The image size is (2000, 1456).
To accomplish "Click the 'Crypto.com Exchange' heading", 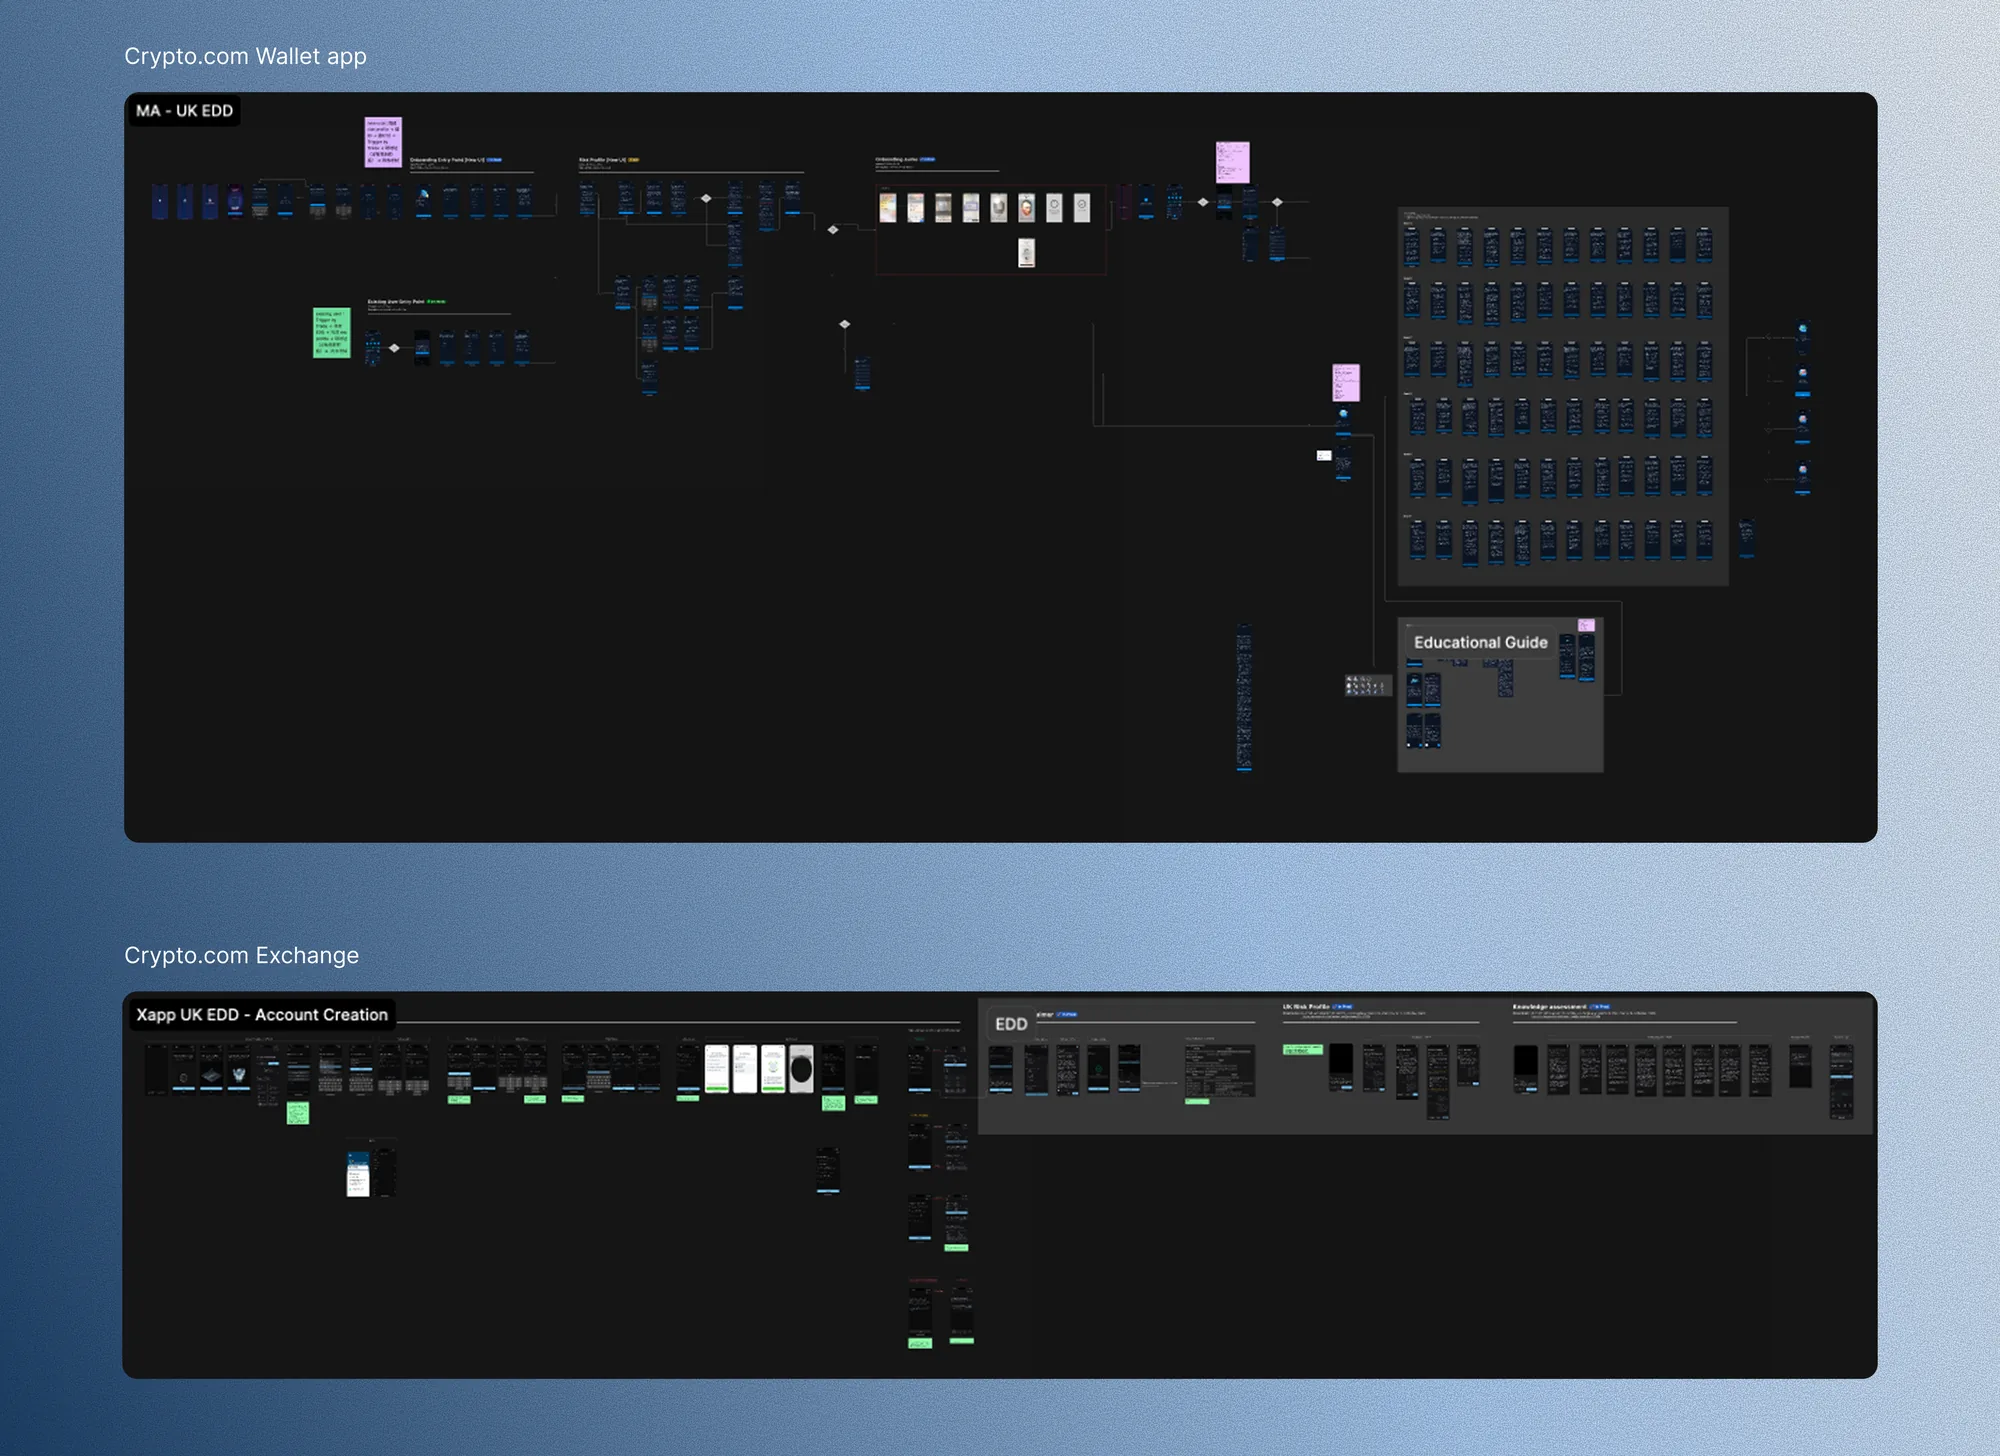I will [x=241, y=955].
